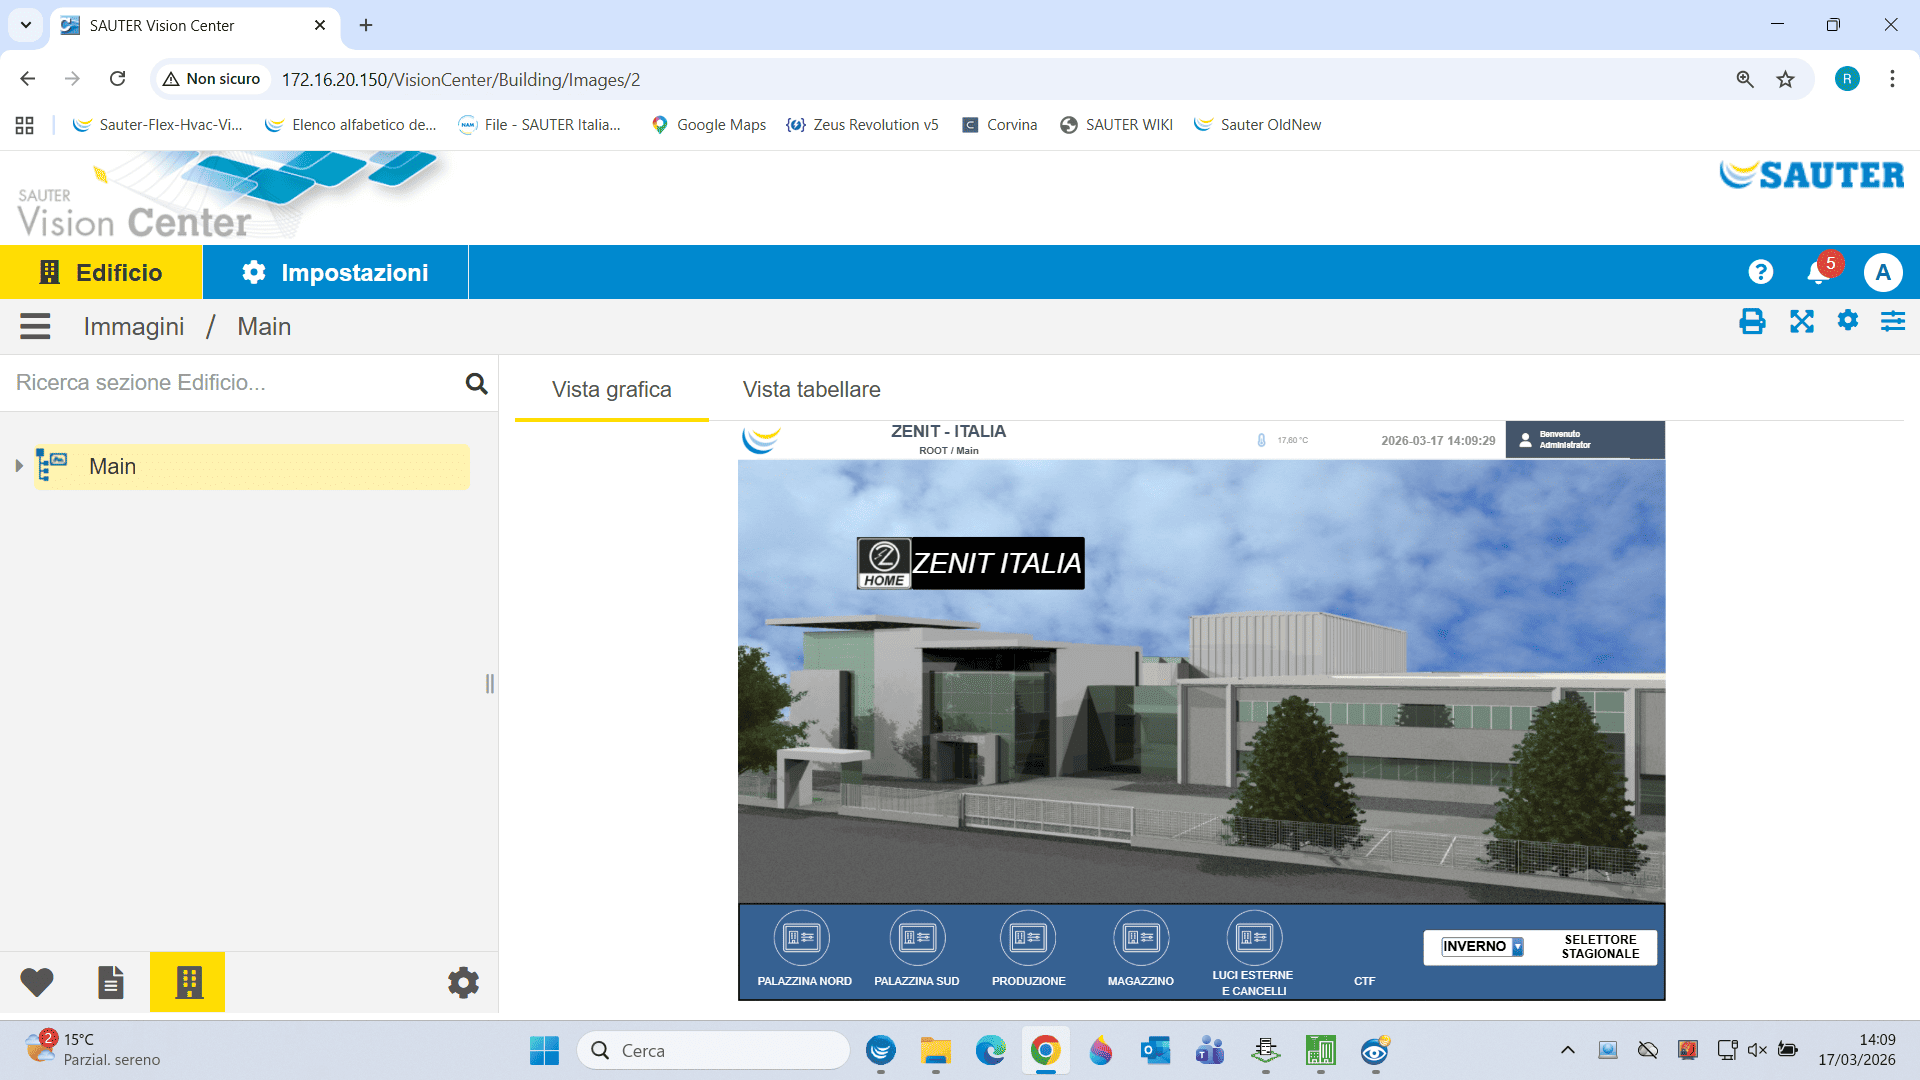
Task: Open the Produzione panel icon
Action: point(1028,938)
